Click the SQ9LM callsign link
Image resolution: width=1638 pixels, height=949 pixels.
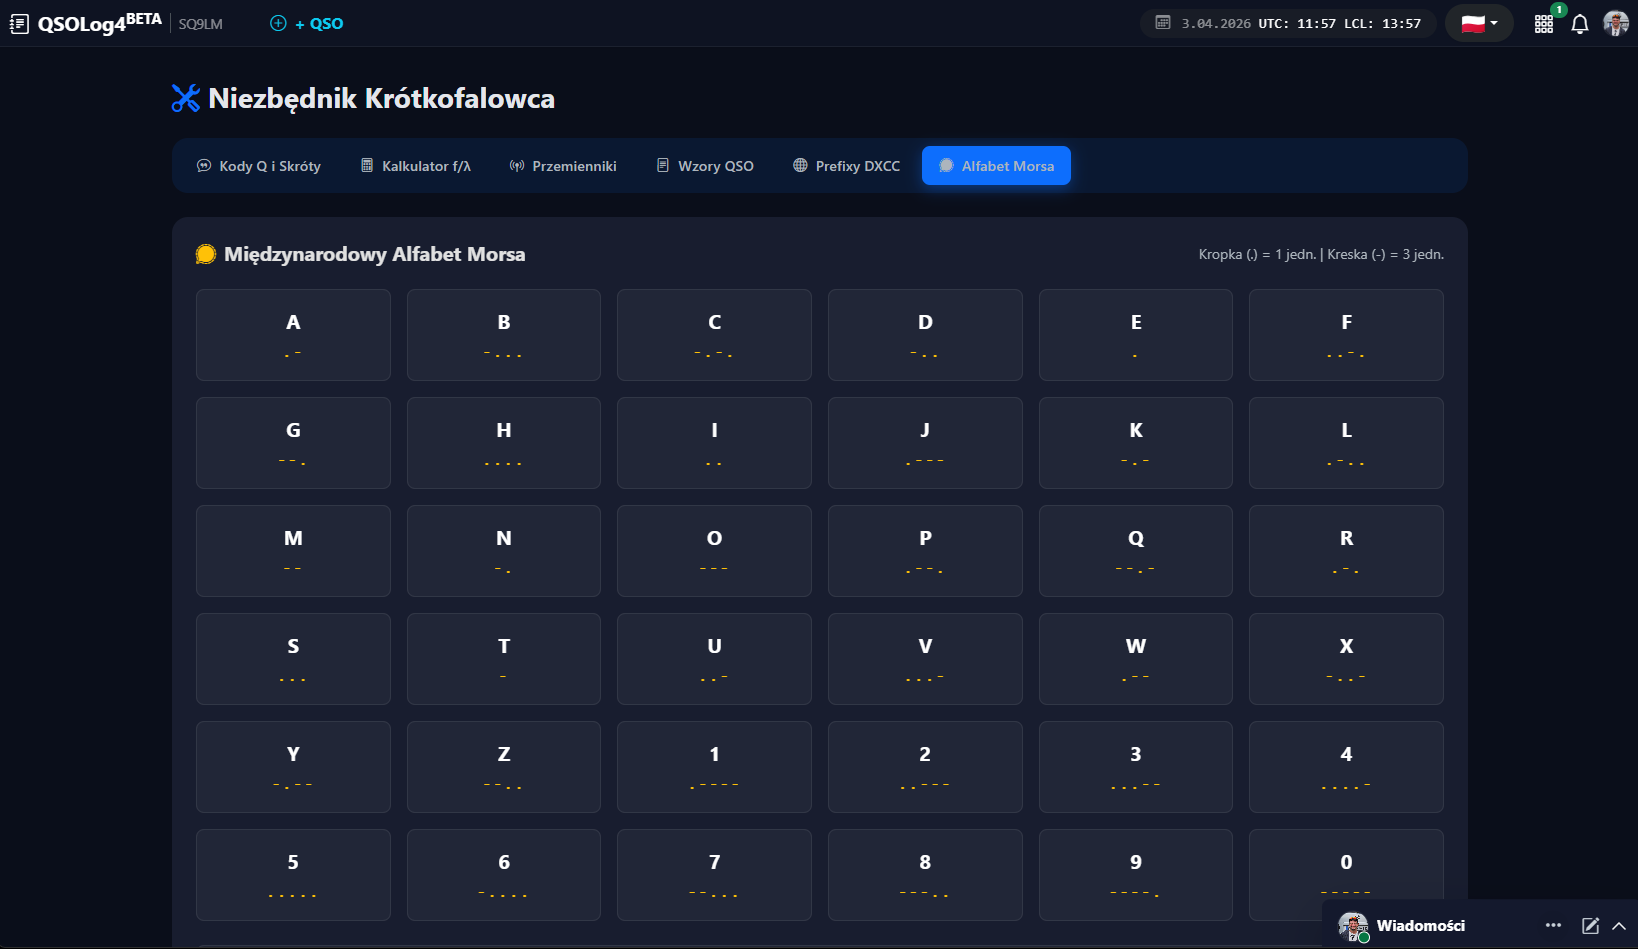point(201,24)
